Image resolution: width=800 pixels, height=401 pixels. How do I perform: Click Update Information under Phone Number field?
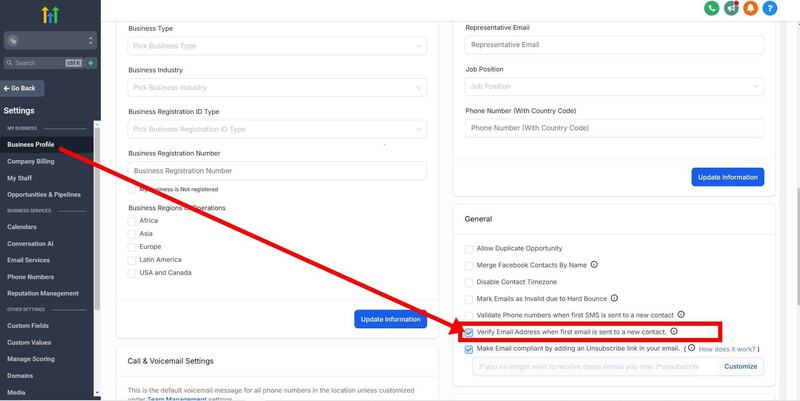[728, 177]
